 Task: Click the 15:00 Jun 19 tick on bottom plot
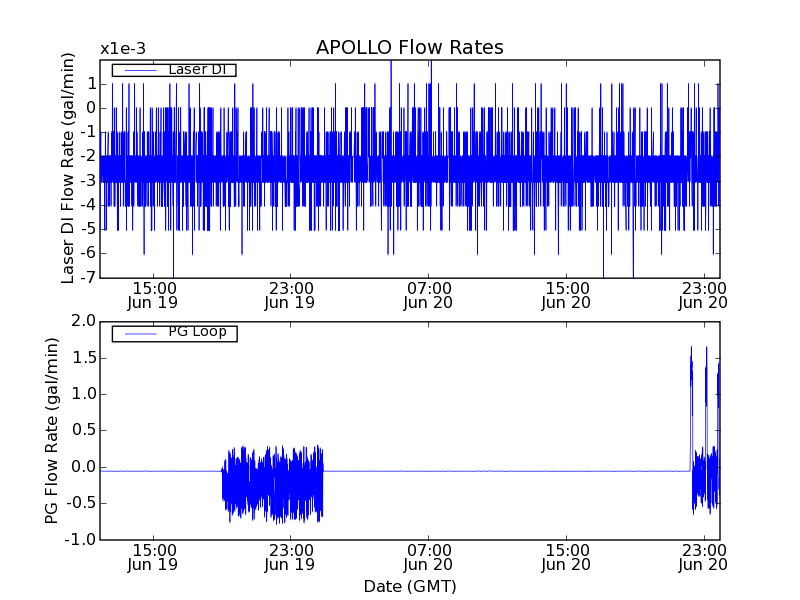[x=152, y=556]
